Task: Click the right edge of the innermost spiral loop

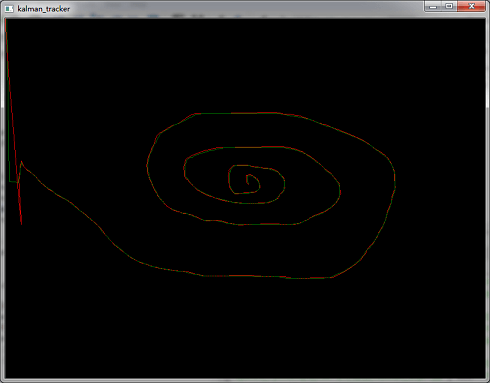Action: pos(284,183)
